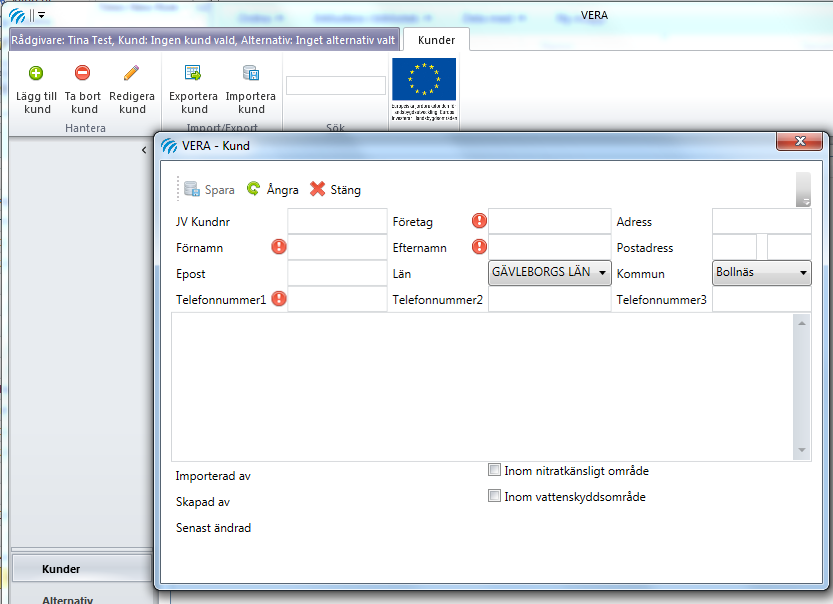833x604 pixels.
Task: Click the Efternamn validation error icon
Action: (479, 246)
